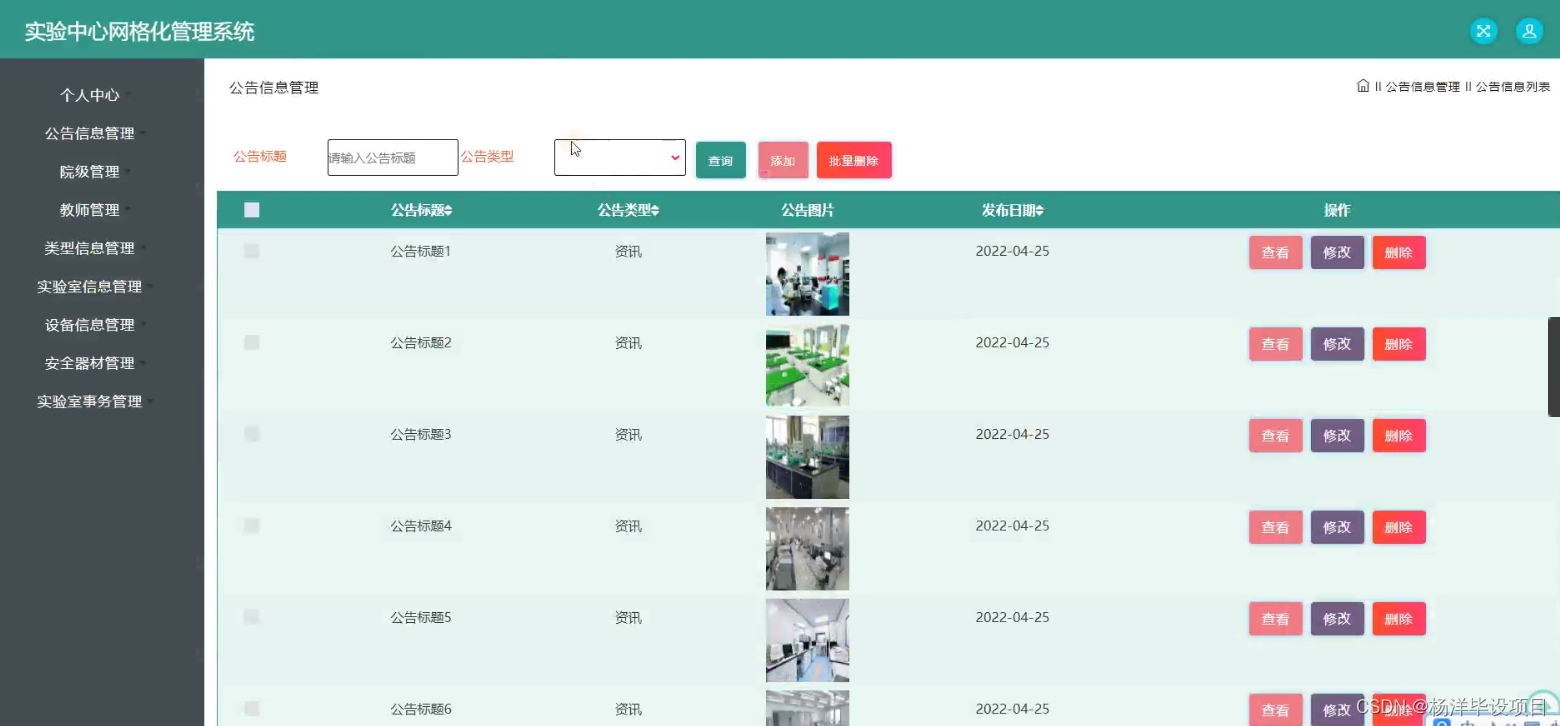The image size is (1560, 726).
Task: Click 修改 for 公告标题2
Action: point(1337,344)
